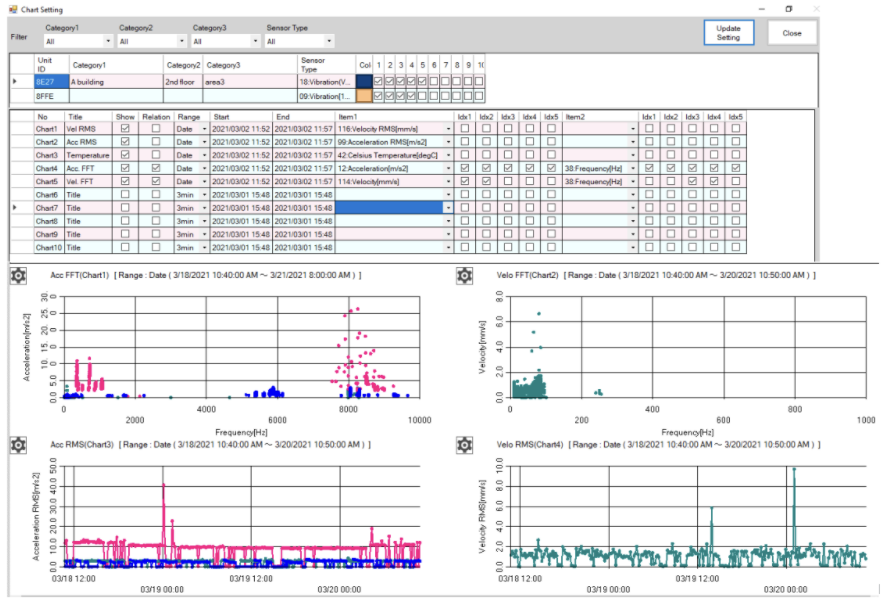Viewport: 881px width, 603px height.
Task: Enable Relation checkbox for Chart3 Temperature
Action: (155, 155)
